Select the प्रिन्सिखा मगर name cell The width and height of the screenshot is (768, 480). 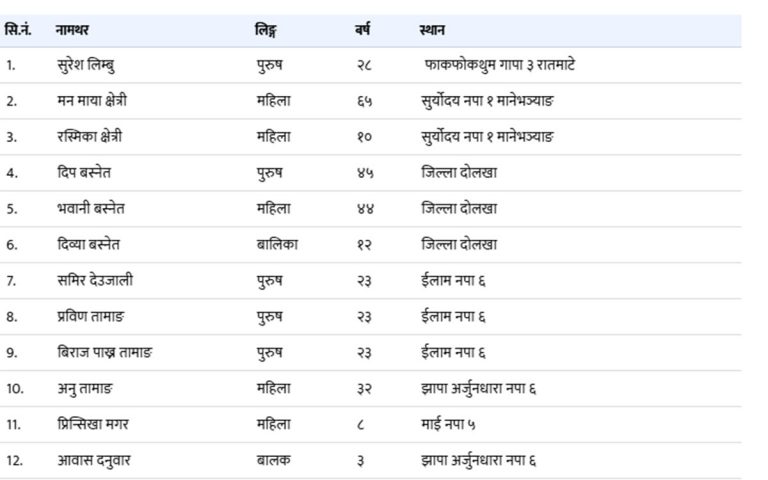(x=93, y=425)
